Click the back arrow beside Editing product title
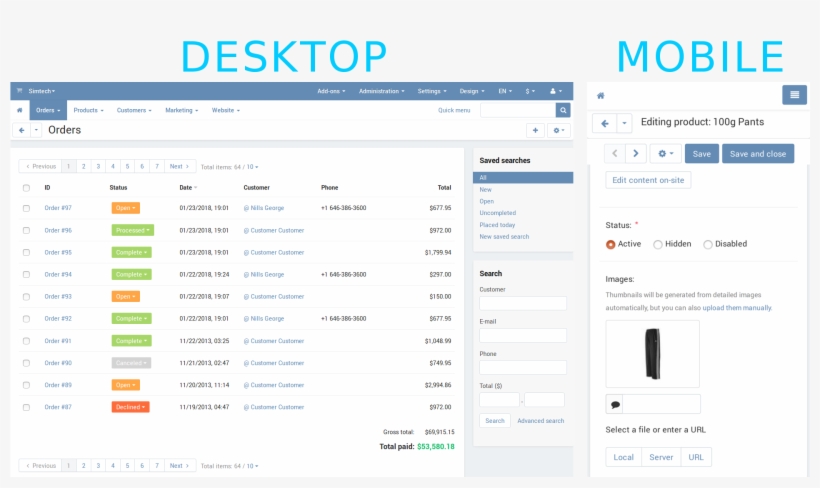The height and width of the screenshot is (488, 820). point(603,123)
